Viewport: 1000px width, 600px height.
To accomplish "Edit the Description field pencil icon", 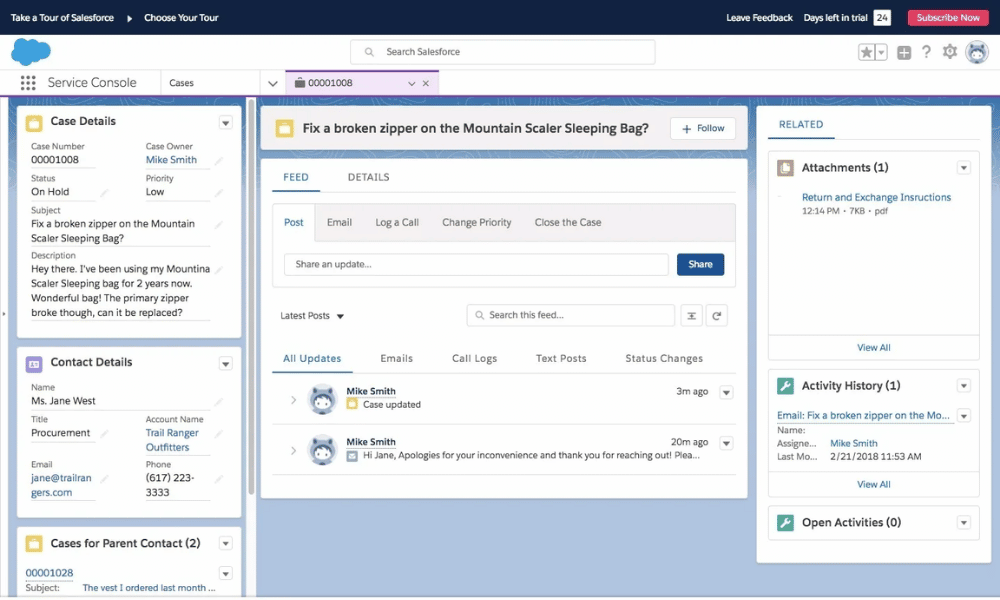I will [219, 270].
